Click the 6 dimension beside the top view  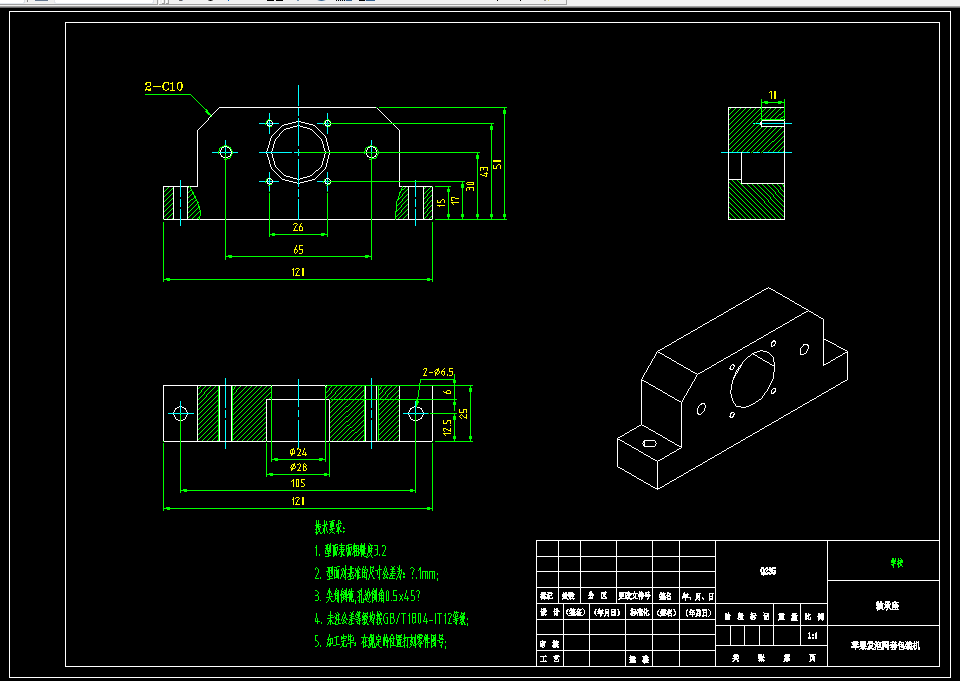tap(448, 391)
